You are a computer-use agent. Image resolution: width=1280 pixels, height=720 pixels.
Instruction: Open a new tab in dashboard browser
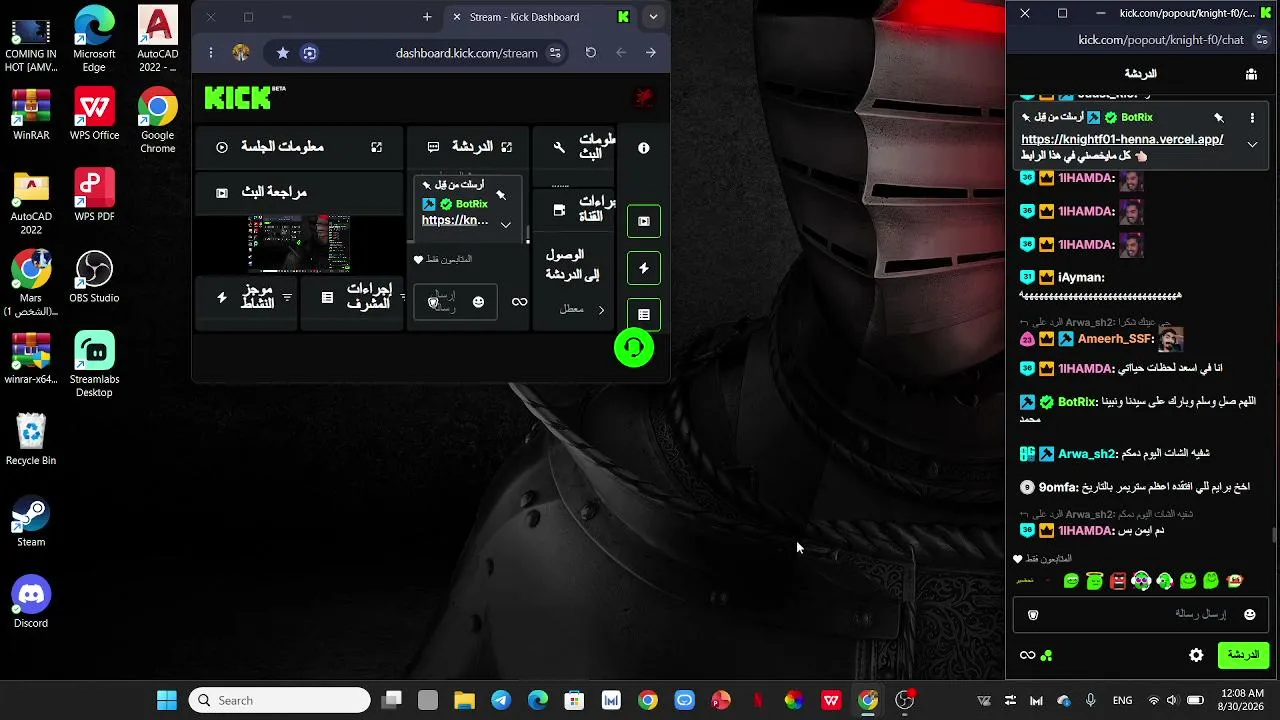(x=427, y=17)
